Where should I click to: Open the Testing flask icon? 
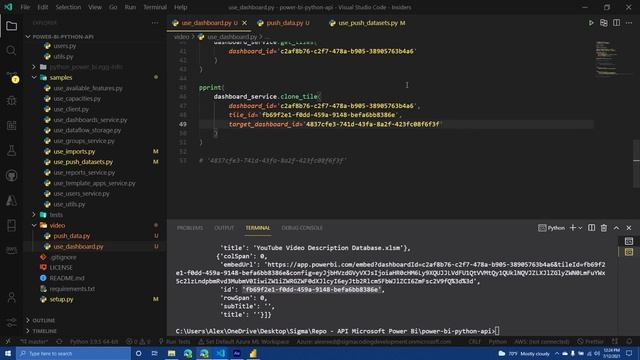11,151
